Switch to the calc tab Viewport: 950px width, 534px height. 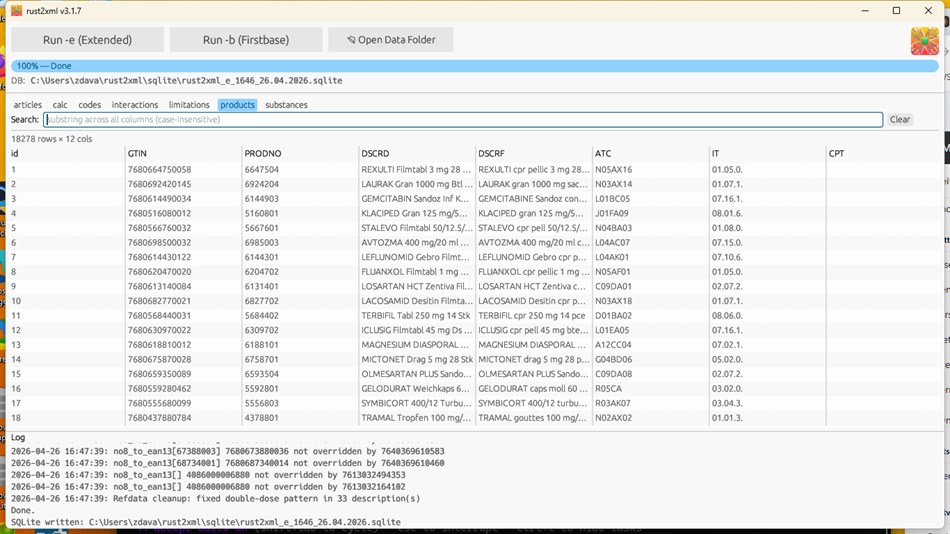60,105
